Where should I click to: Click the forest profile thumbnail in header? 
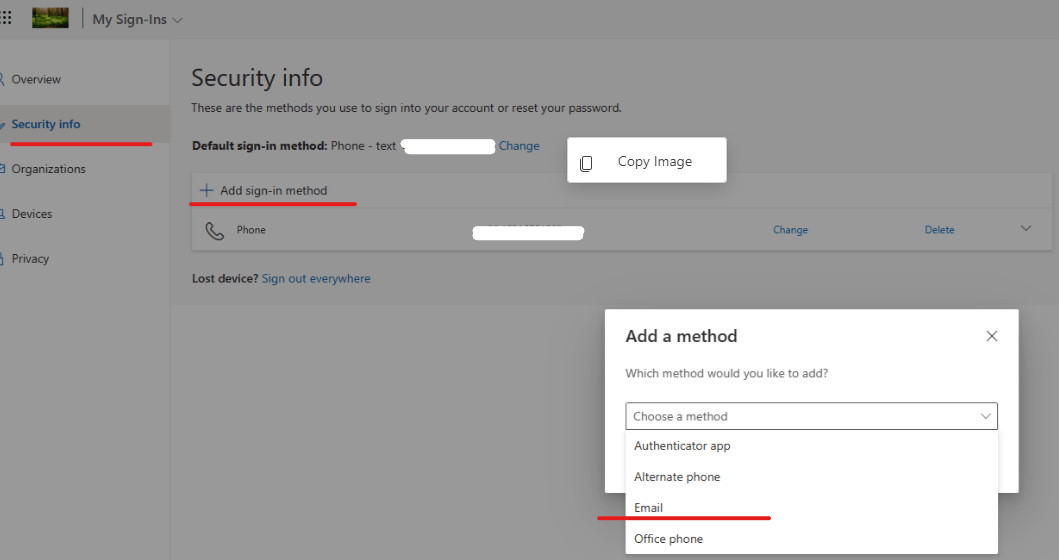pos(51,18)
